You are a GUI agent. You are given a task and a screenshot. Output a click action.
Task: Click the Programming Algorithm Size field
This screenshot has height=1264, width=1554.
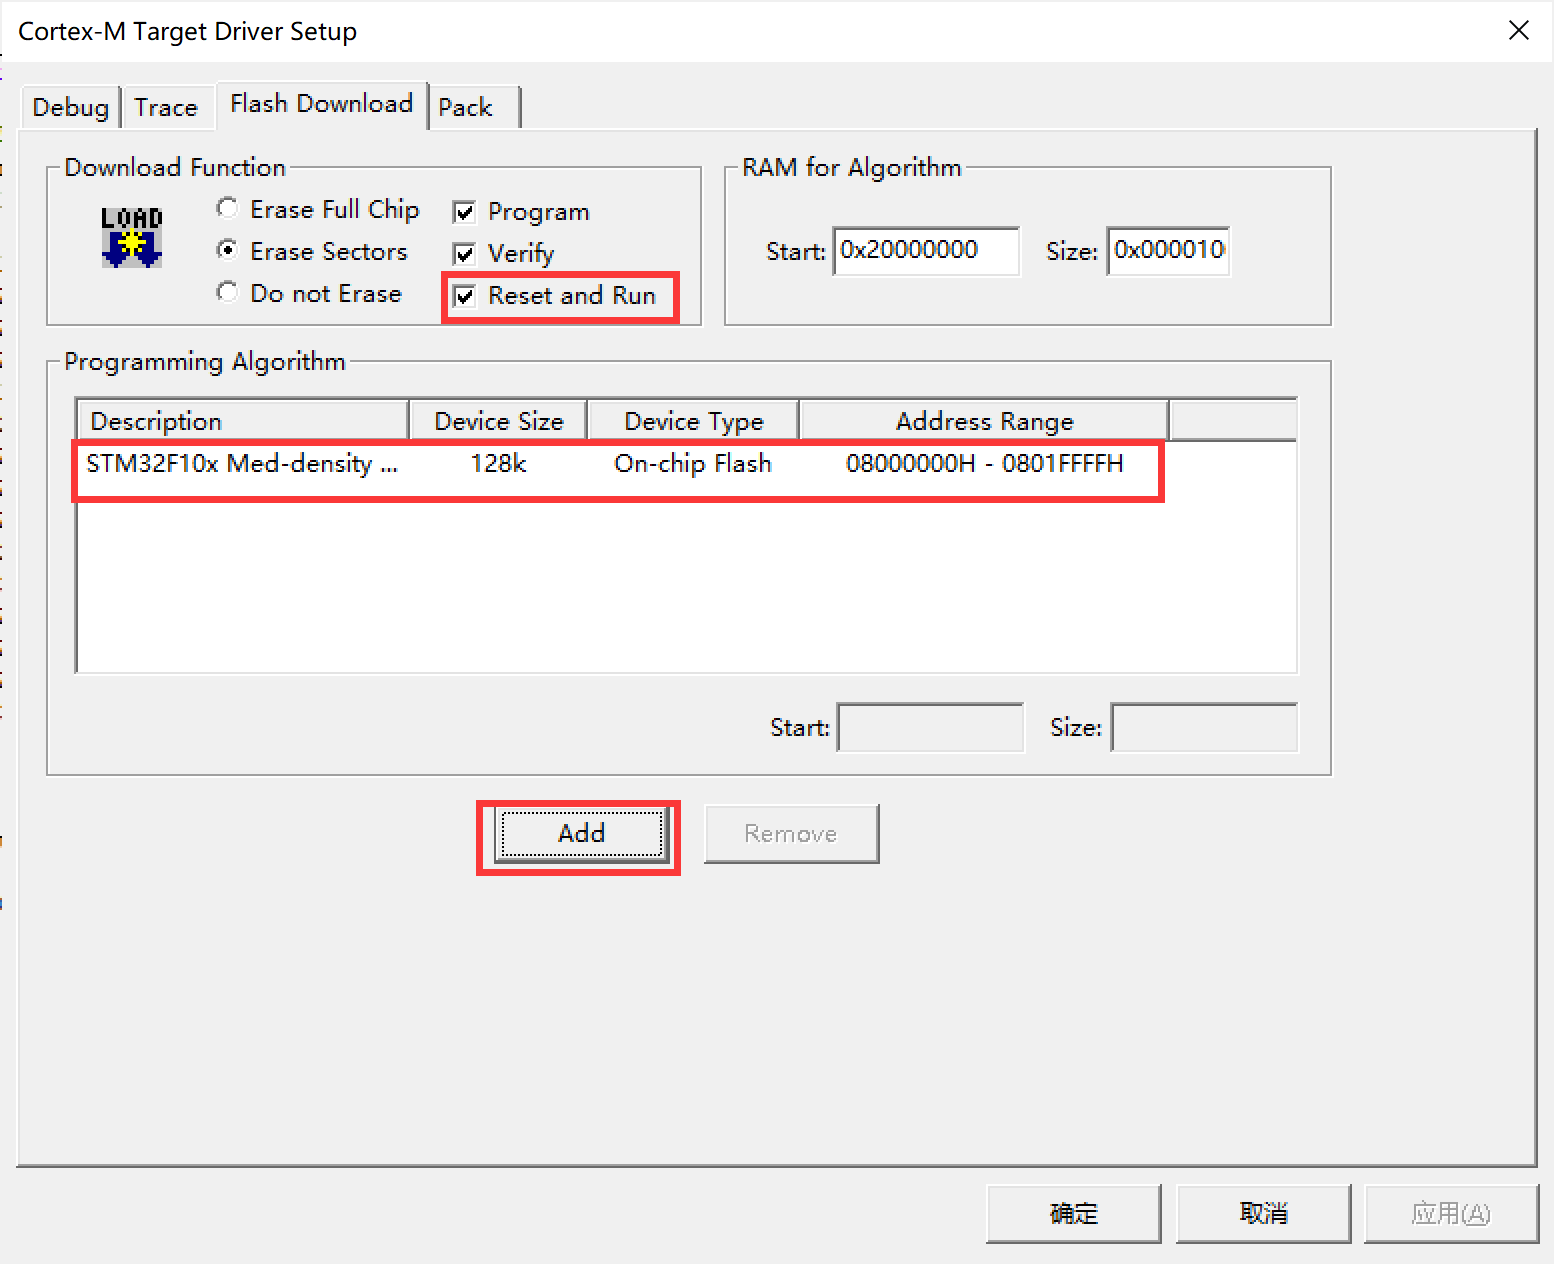click(x=1205, y=728)
